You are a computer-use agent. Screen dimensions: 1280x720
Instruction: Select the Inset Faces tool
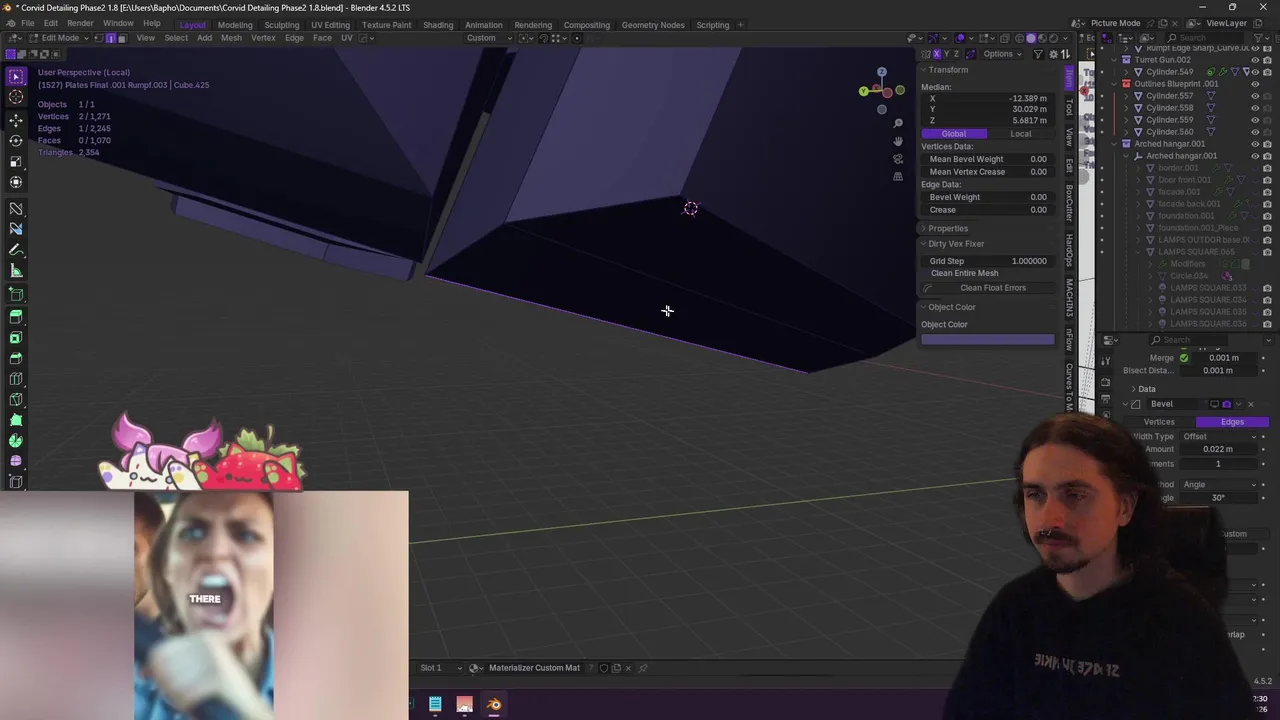16,337
